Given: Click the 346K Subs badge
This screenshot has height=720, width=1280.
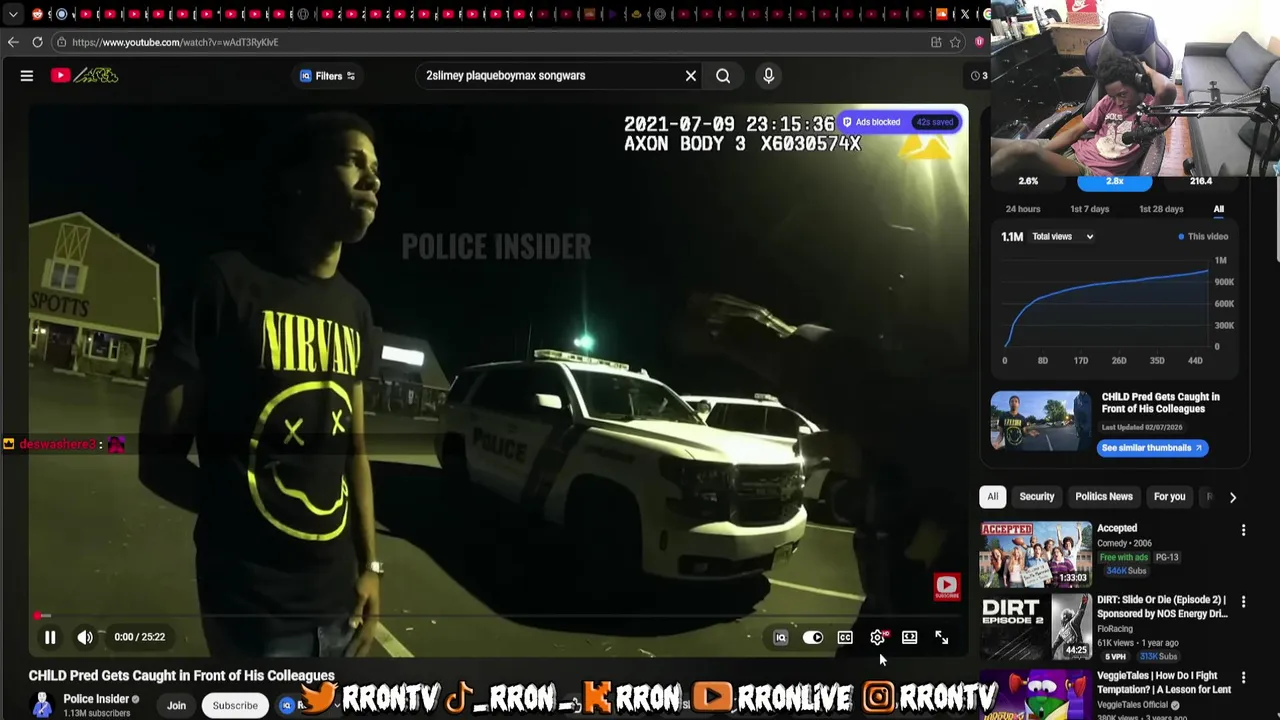Looking at the screenshot, I should click(1126, 571).
